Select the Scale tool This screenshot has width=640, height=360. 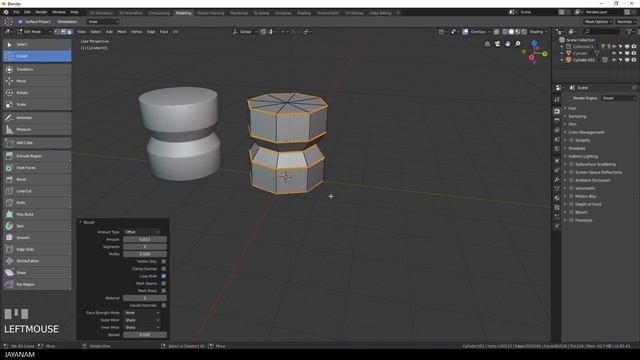pyautogui.click(x=37, y=104)
